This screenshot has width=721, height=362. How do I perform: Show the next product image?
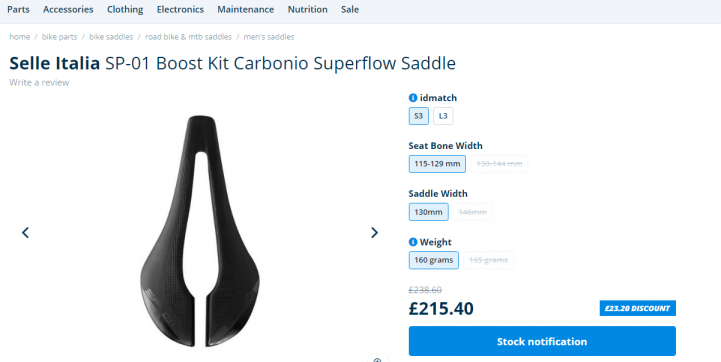click(374, 233)
